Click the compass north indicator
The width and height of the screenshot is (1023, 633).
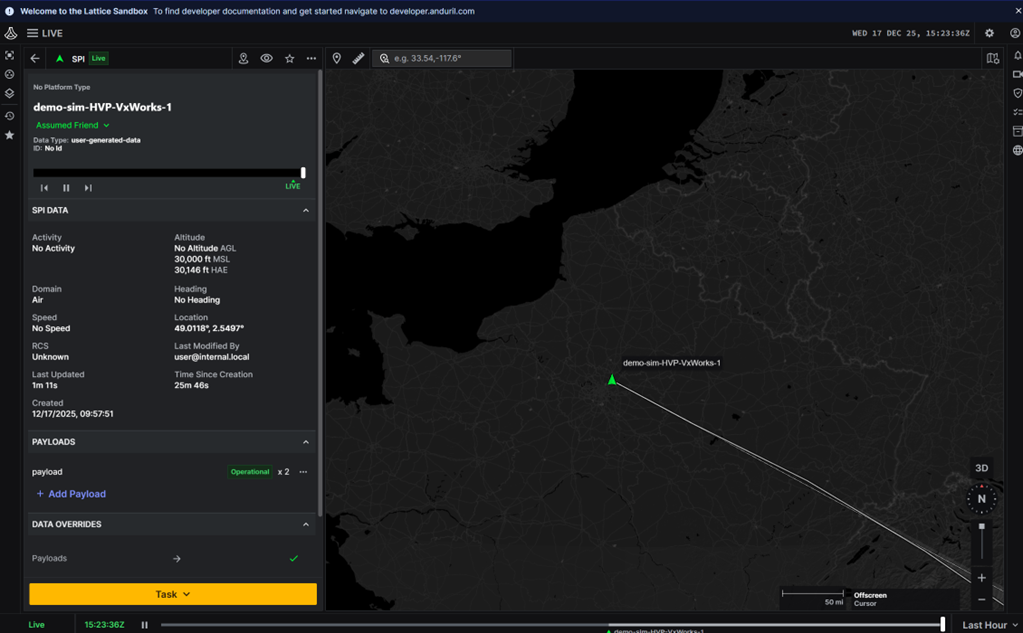pos(981,499)
